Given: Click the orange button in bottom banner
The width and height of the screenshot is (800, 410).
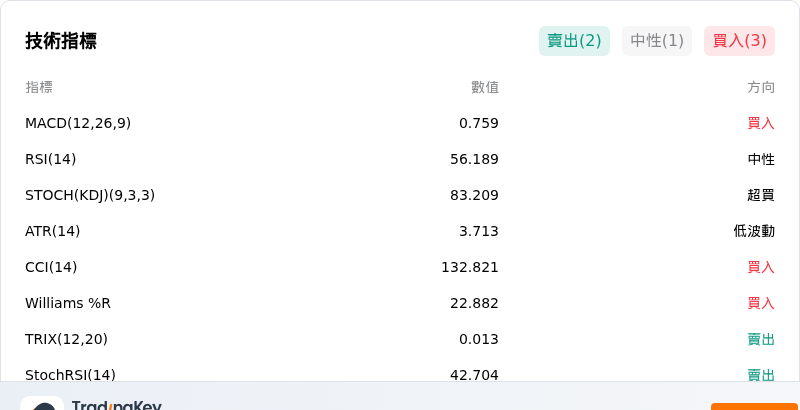Looking at the screenshot, I should coord(755,406).
